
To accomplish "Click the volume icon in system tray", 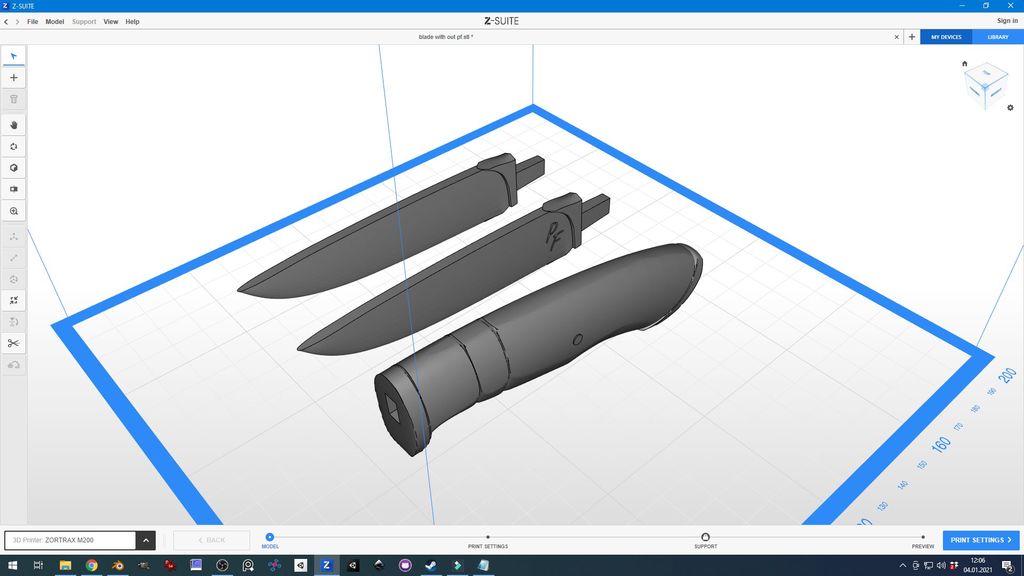I will (x=941, y=566).
